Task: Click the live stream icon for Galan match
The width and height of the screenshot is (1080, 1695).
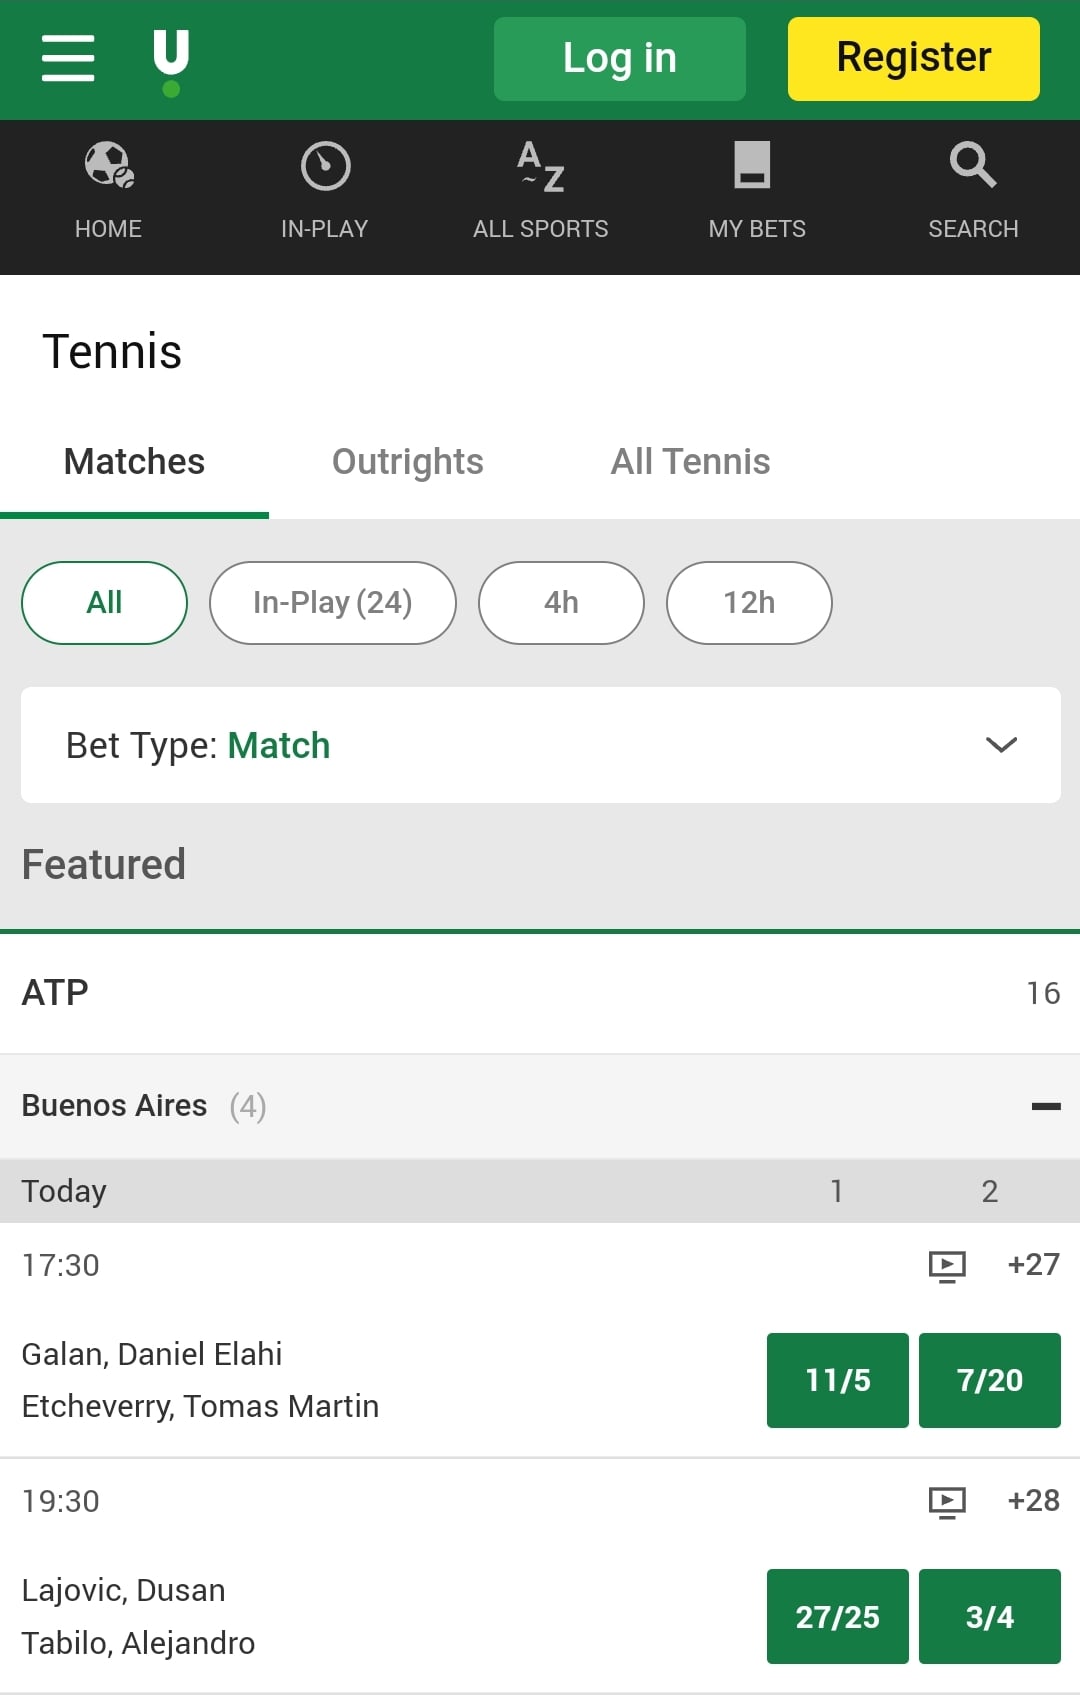Action: pos(947,1265)
